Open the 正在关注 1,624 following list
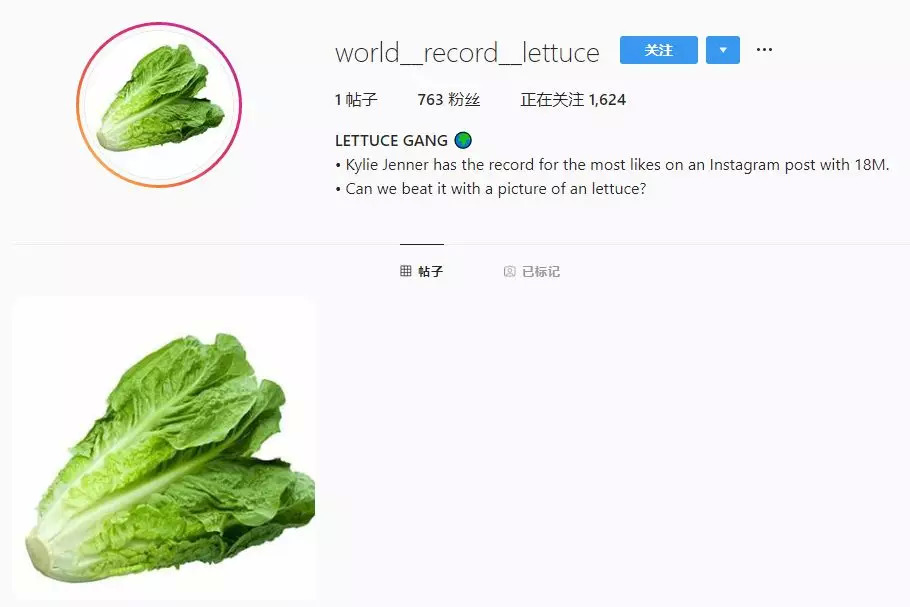 point(573,100)
